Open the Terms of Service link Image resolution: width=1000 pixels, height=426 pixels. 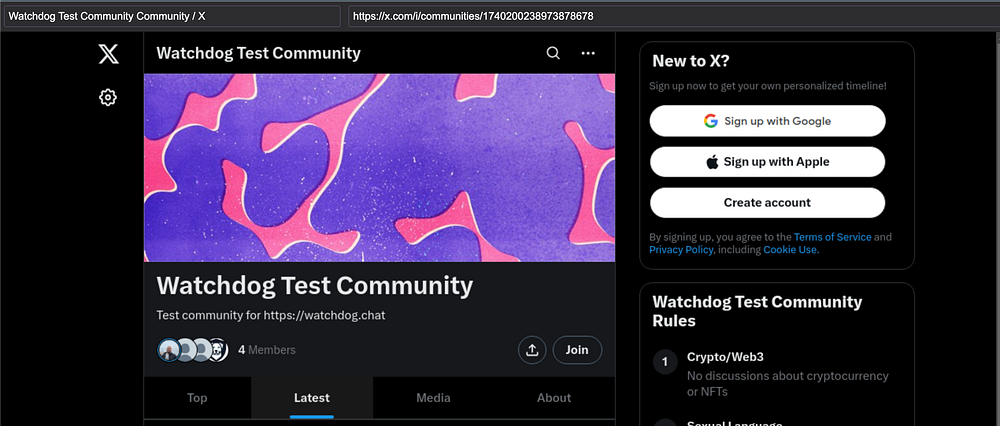(832, 237)
